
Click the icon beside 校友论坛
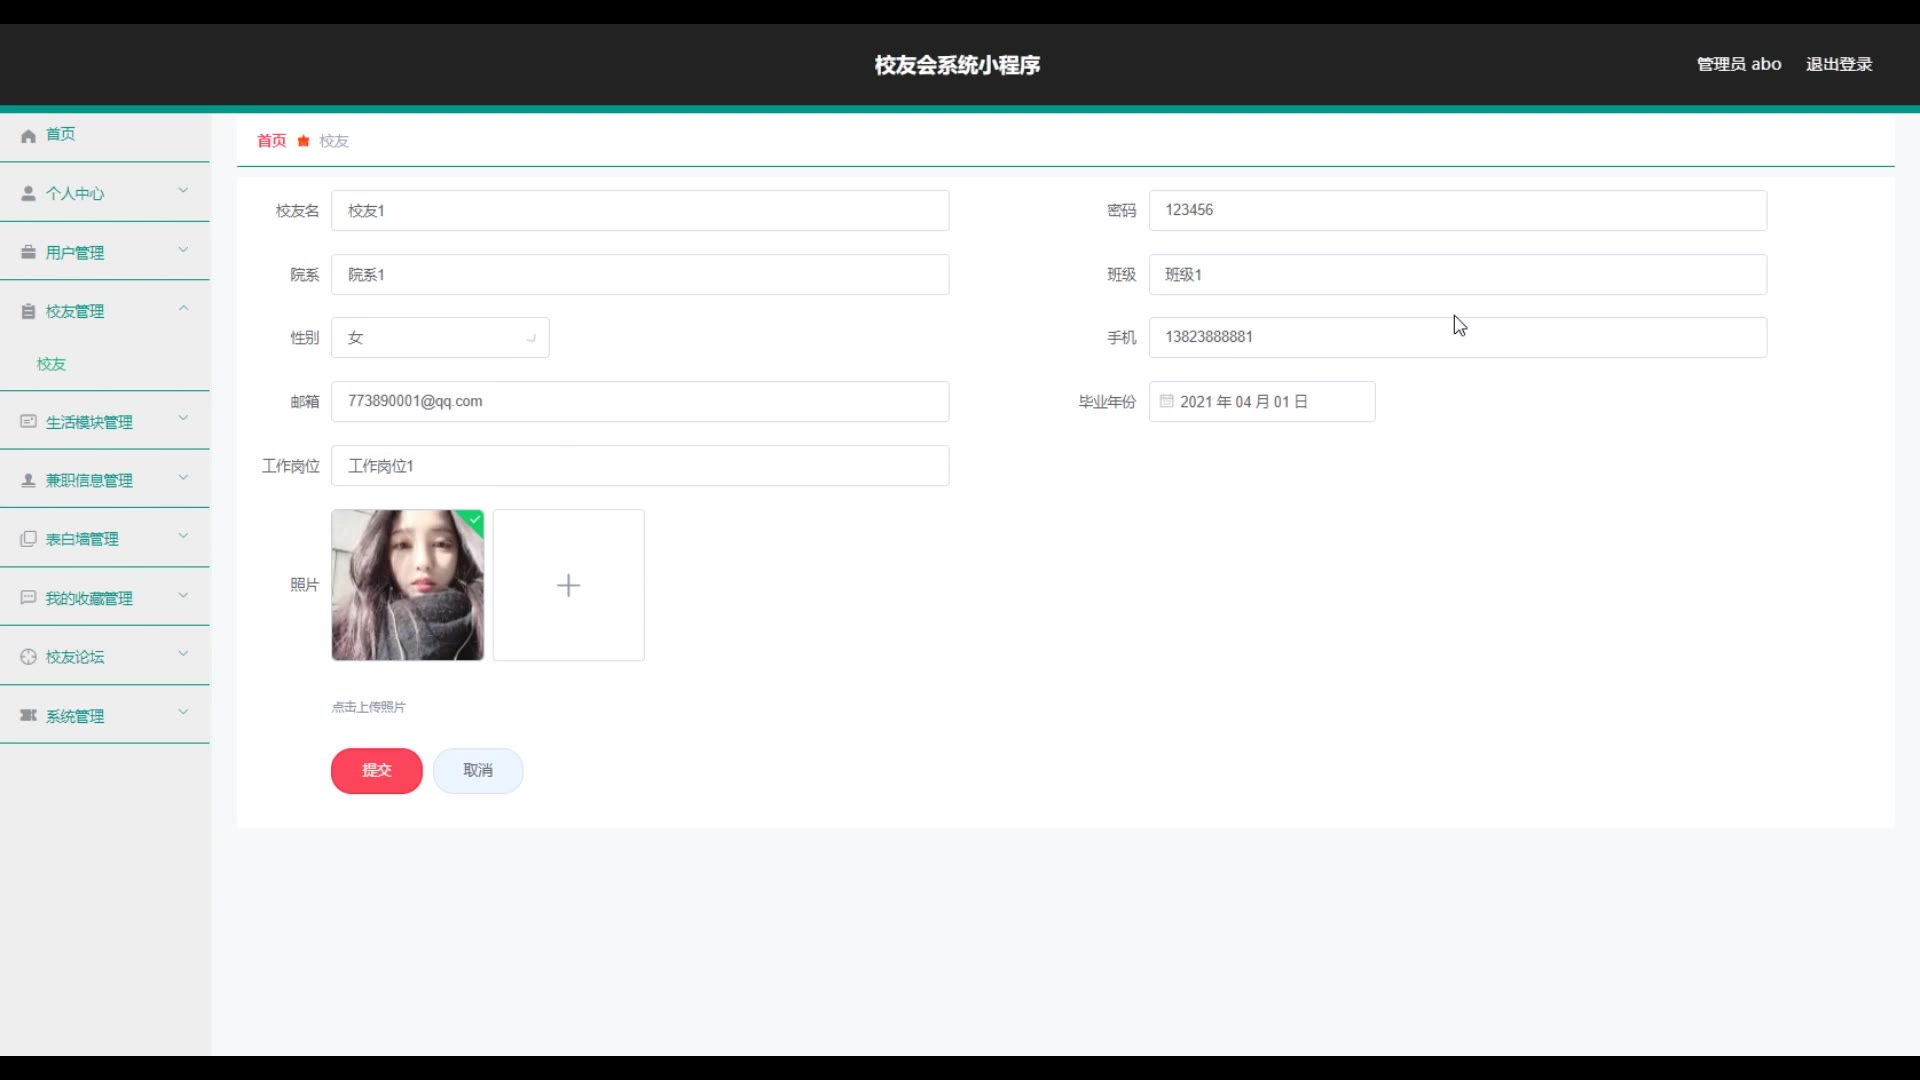pyautogui.click(x=28, y=657)
